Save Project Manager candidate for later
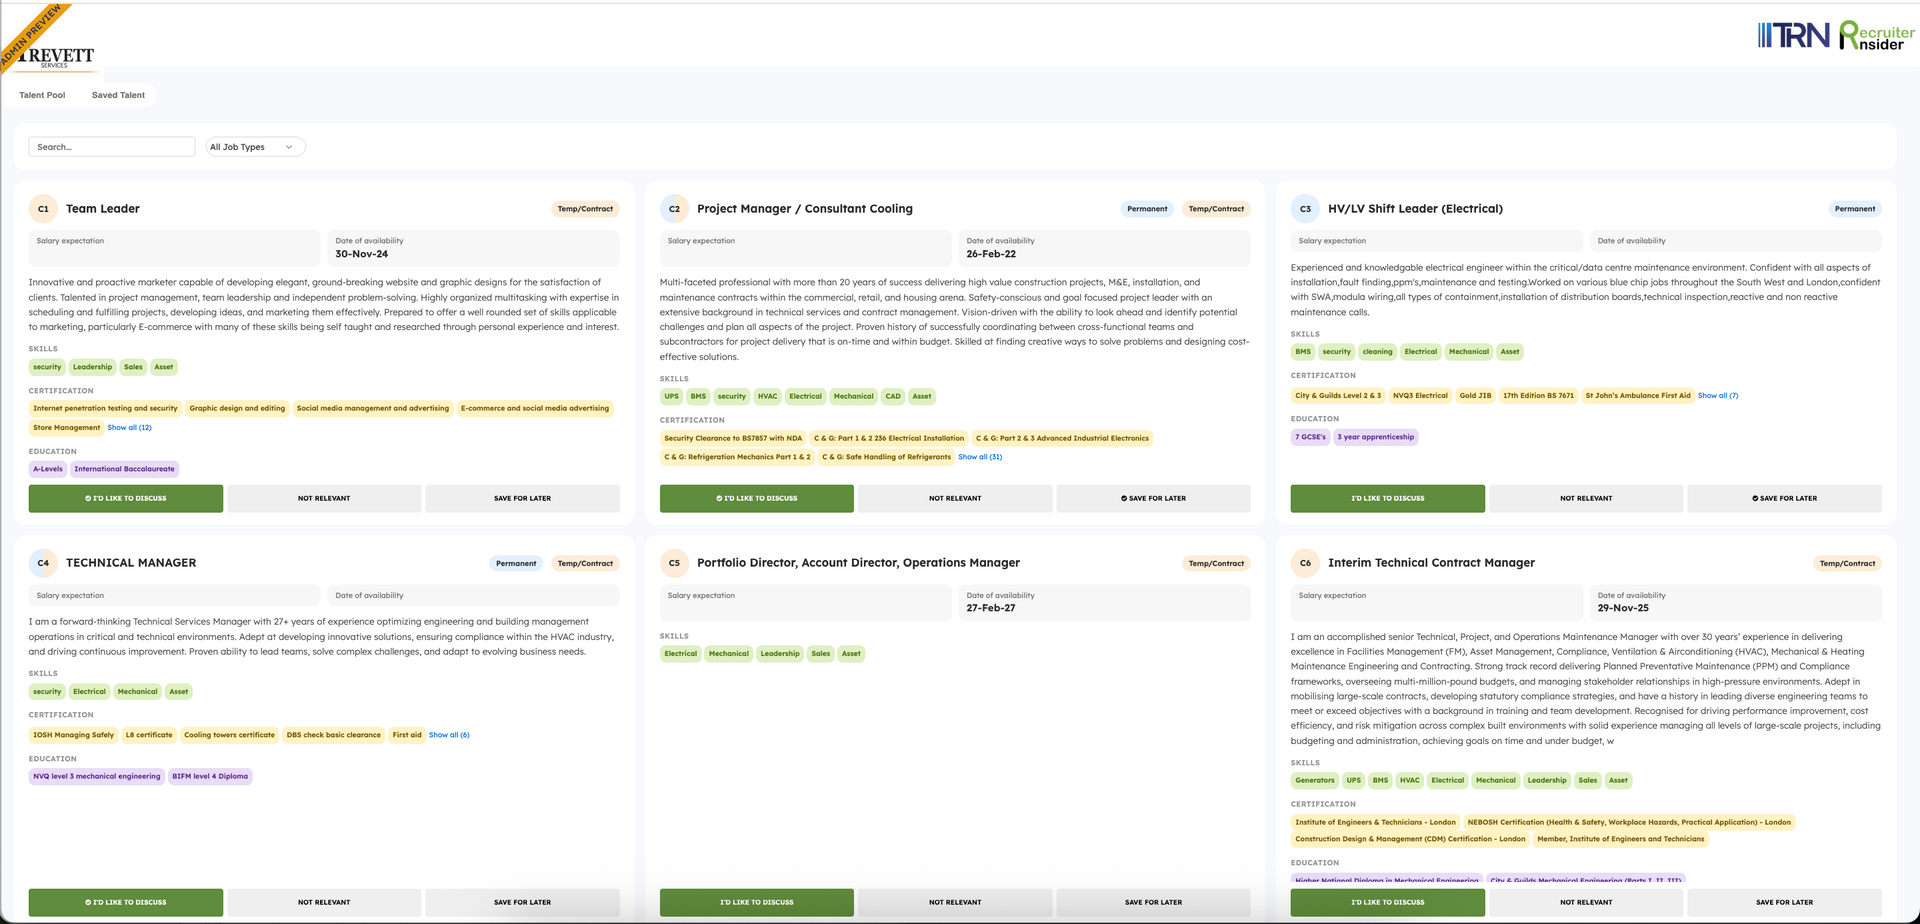Screen dimensions: 1920x924 pyautogui.click(x=1153, y=498)
